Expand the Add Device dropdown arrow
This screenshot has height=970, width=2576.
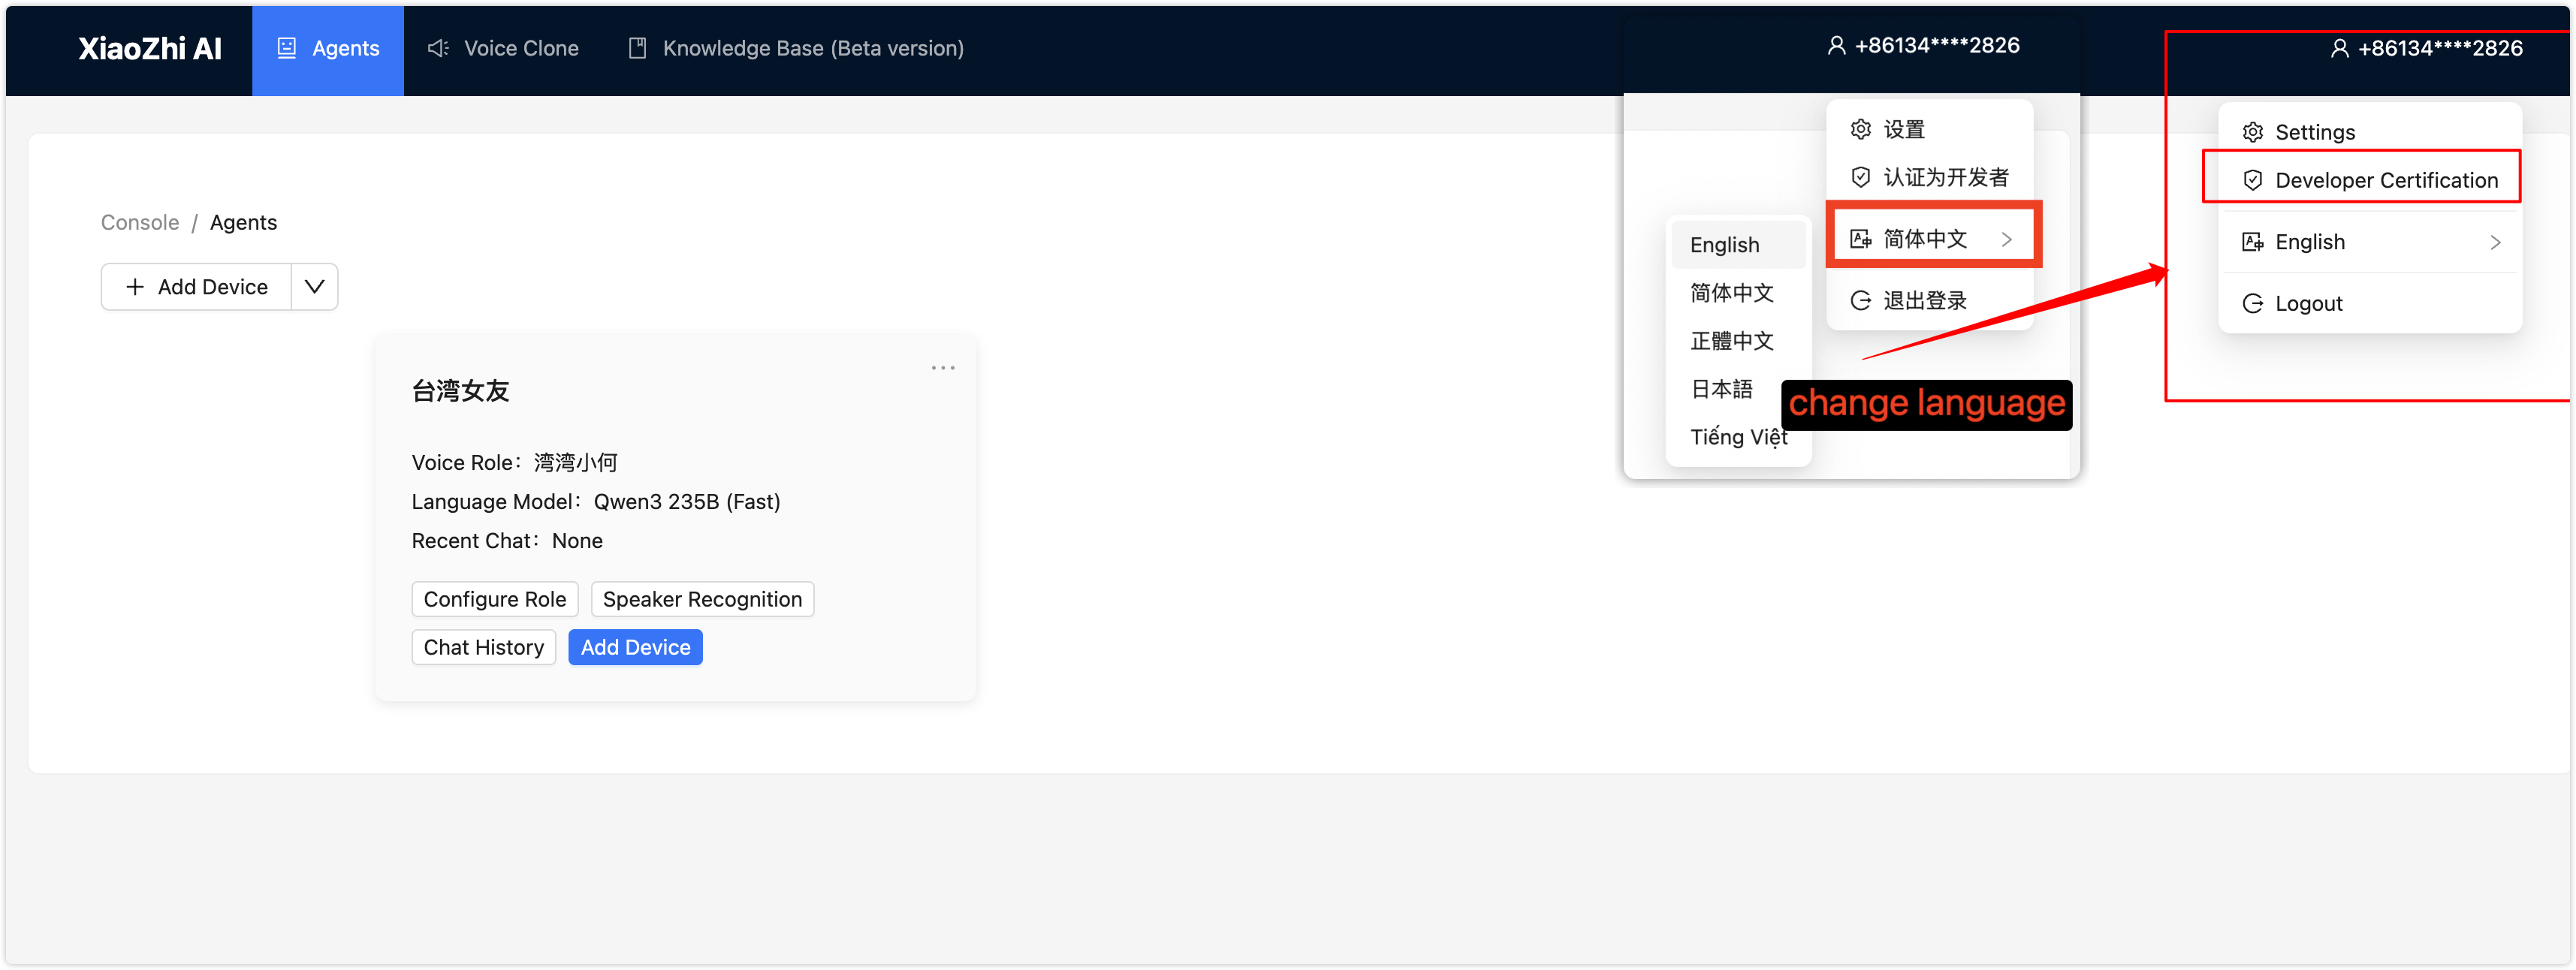(x=314, y=287)
